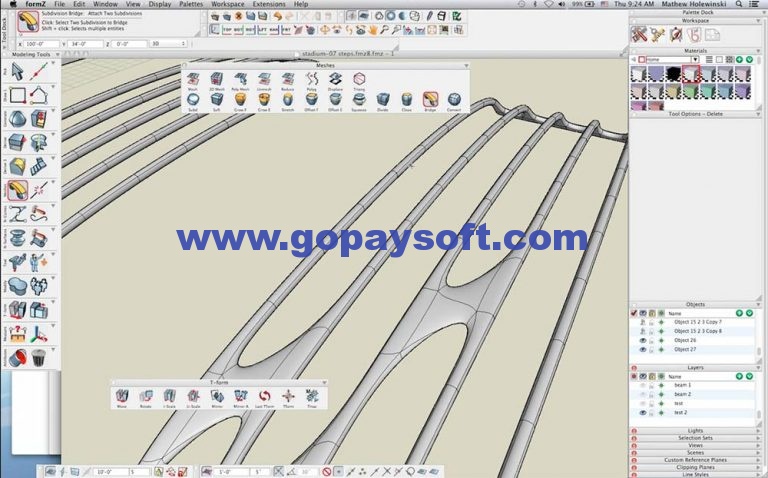Viewport: 768px width, 478px height.
Task: Toggle visibility of layer test 2
Action: coord(643,413)
